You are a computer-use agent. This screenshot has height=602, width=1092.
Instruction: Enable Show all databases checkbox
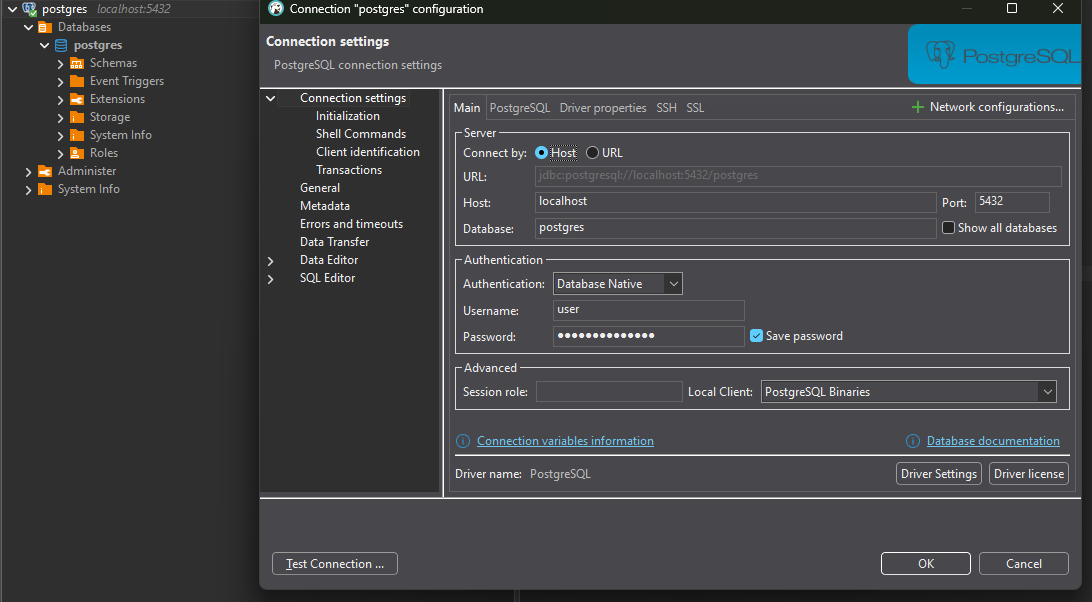click(x=948, y=228)
